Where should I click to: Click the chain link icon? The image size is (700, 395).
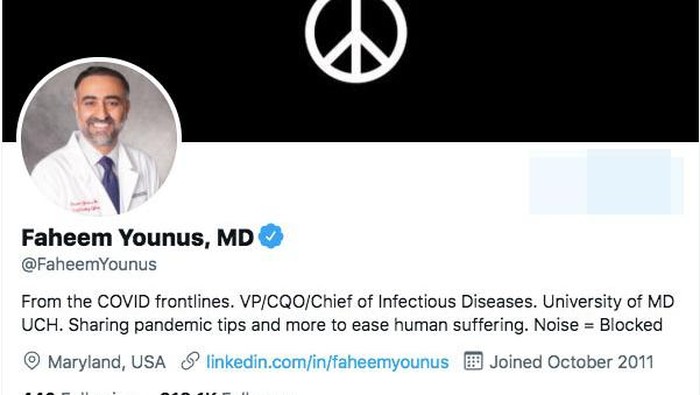click(190, 361)
